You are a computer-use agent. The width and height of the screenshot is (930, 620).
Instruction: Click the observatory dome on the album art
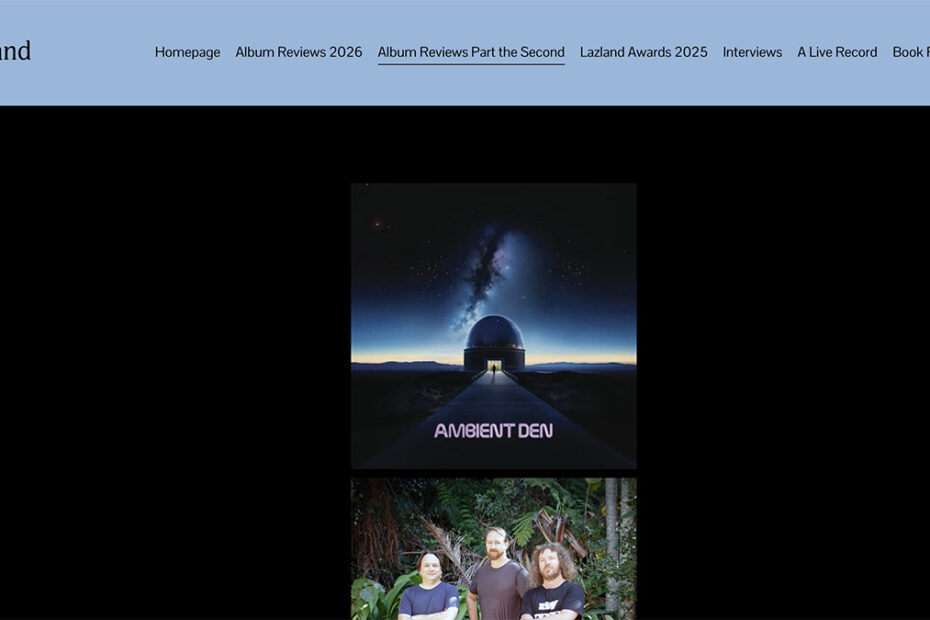pyautogui.click(x=493, y=335)
